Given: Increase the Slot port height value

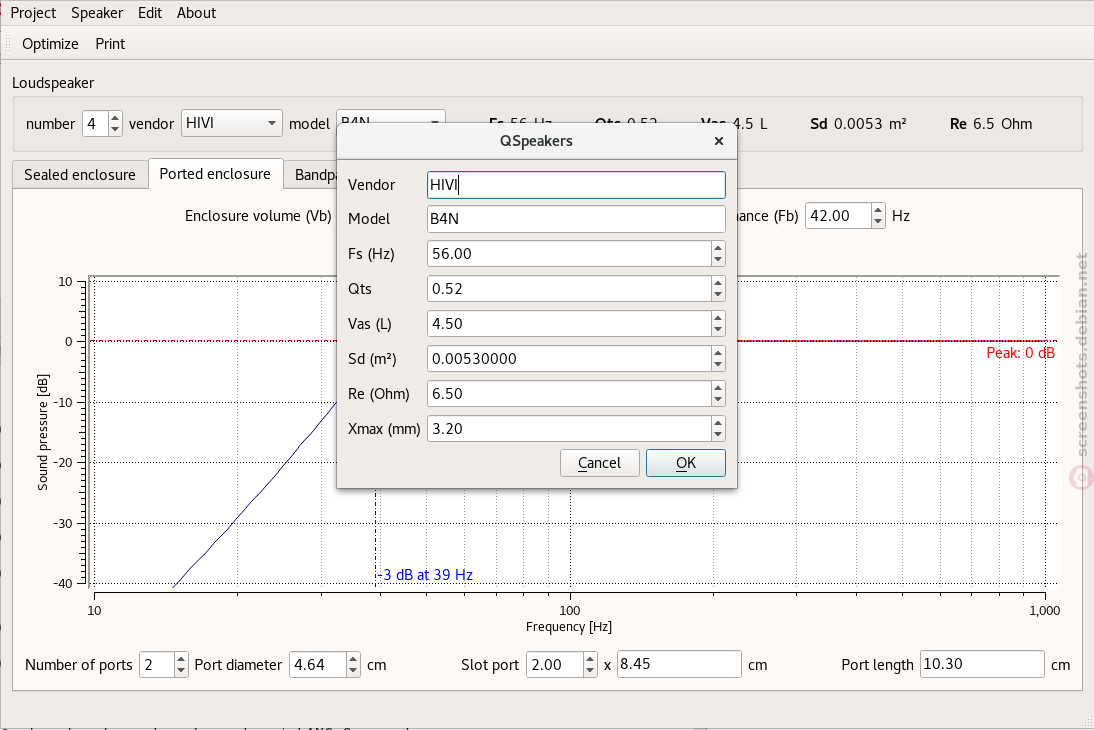Looking at the screenshot, I should tap(590, 658).
